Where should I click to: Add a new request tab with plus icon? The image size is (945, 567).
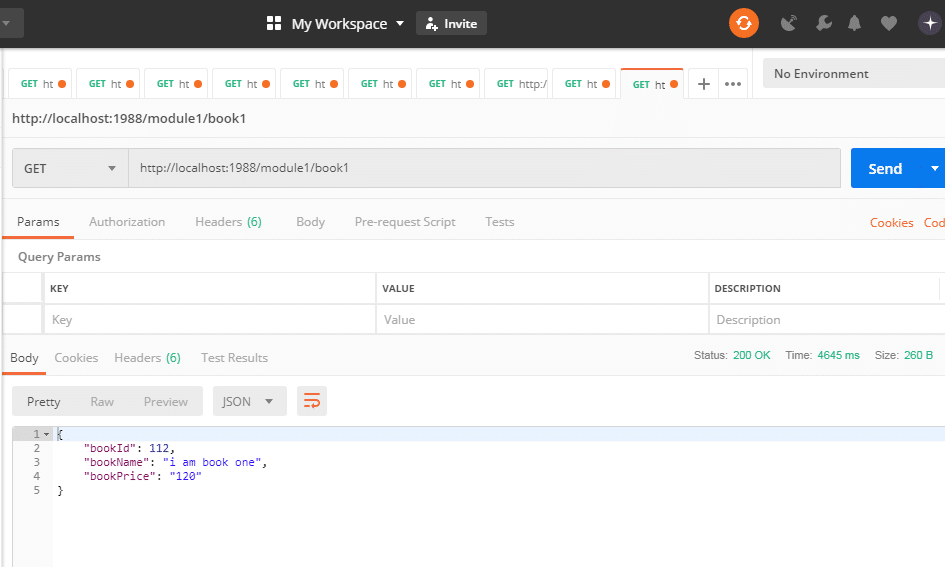pos(703,84)
